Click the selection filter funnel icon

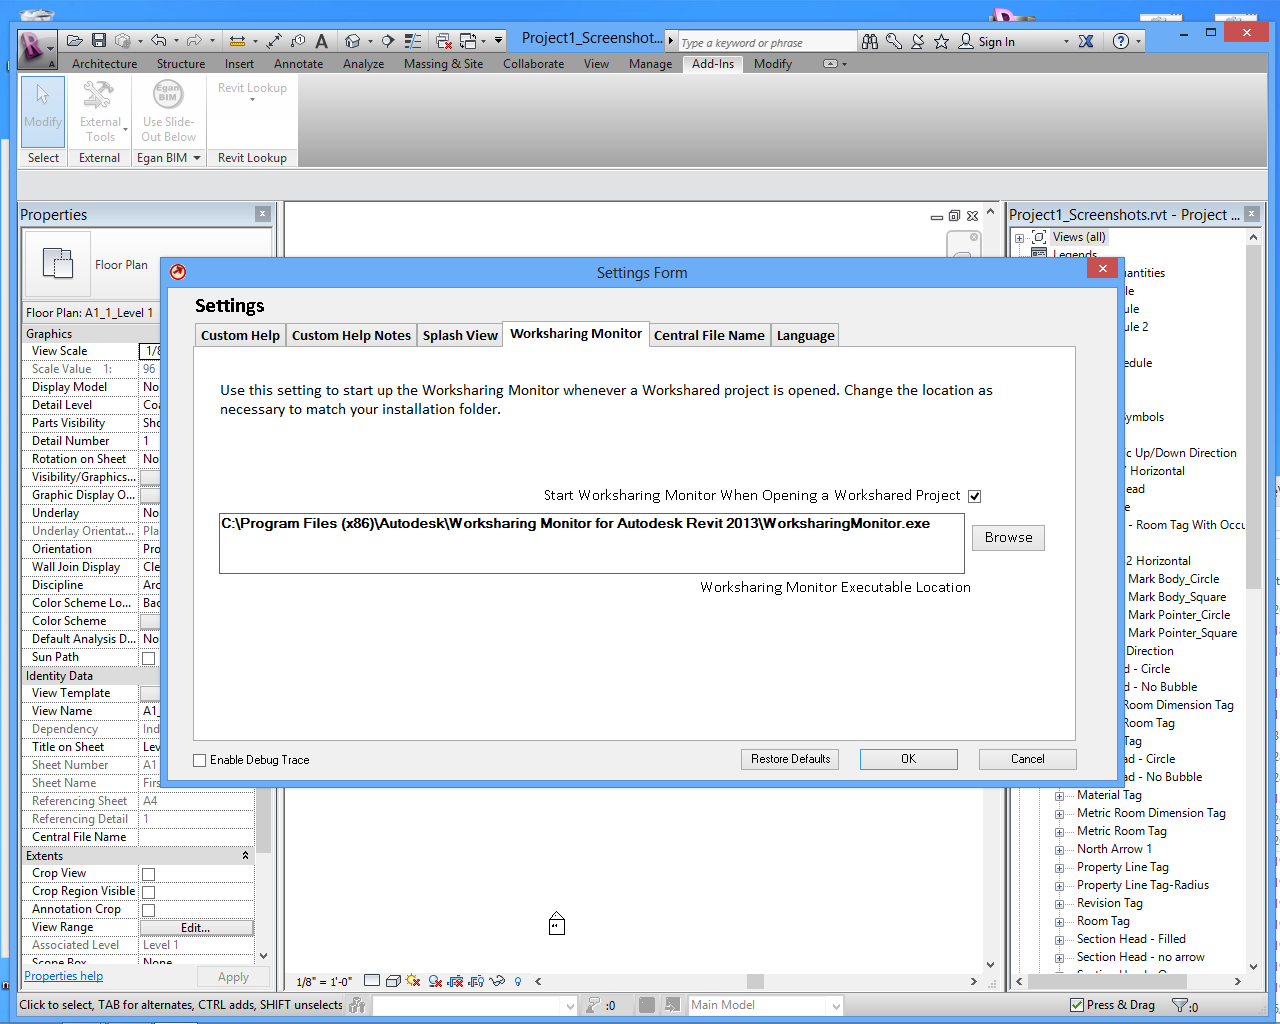click(1182, 1005)
